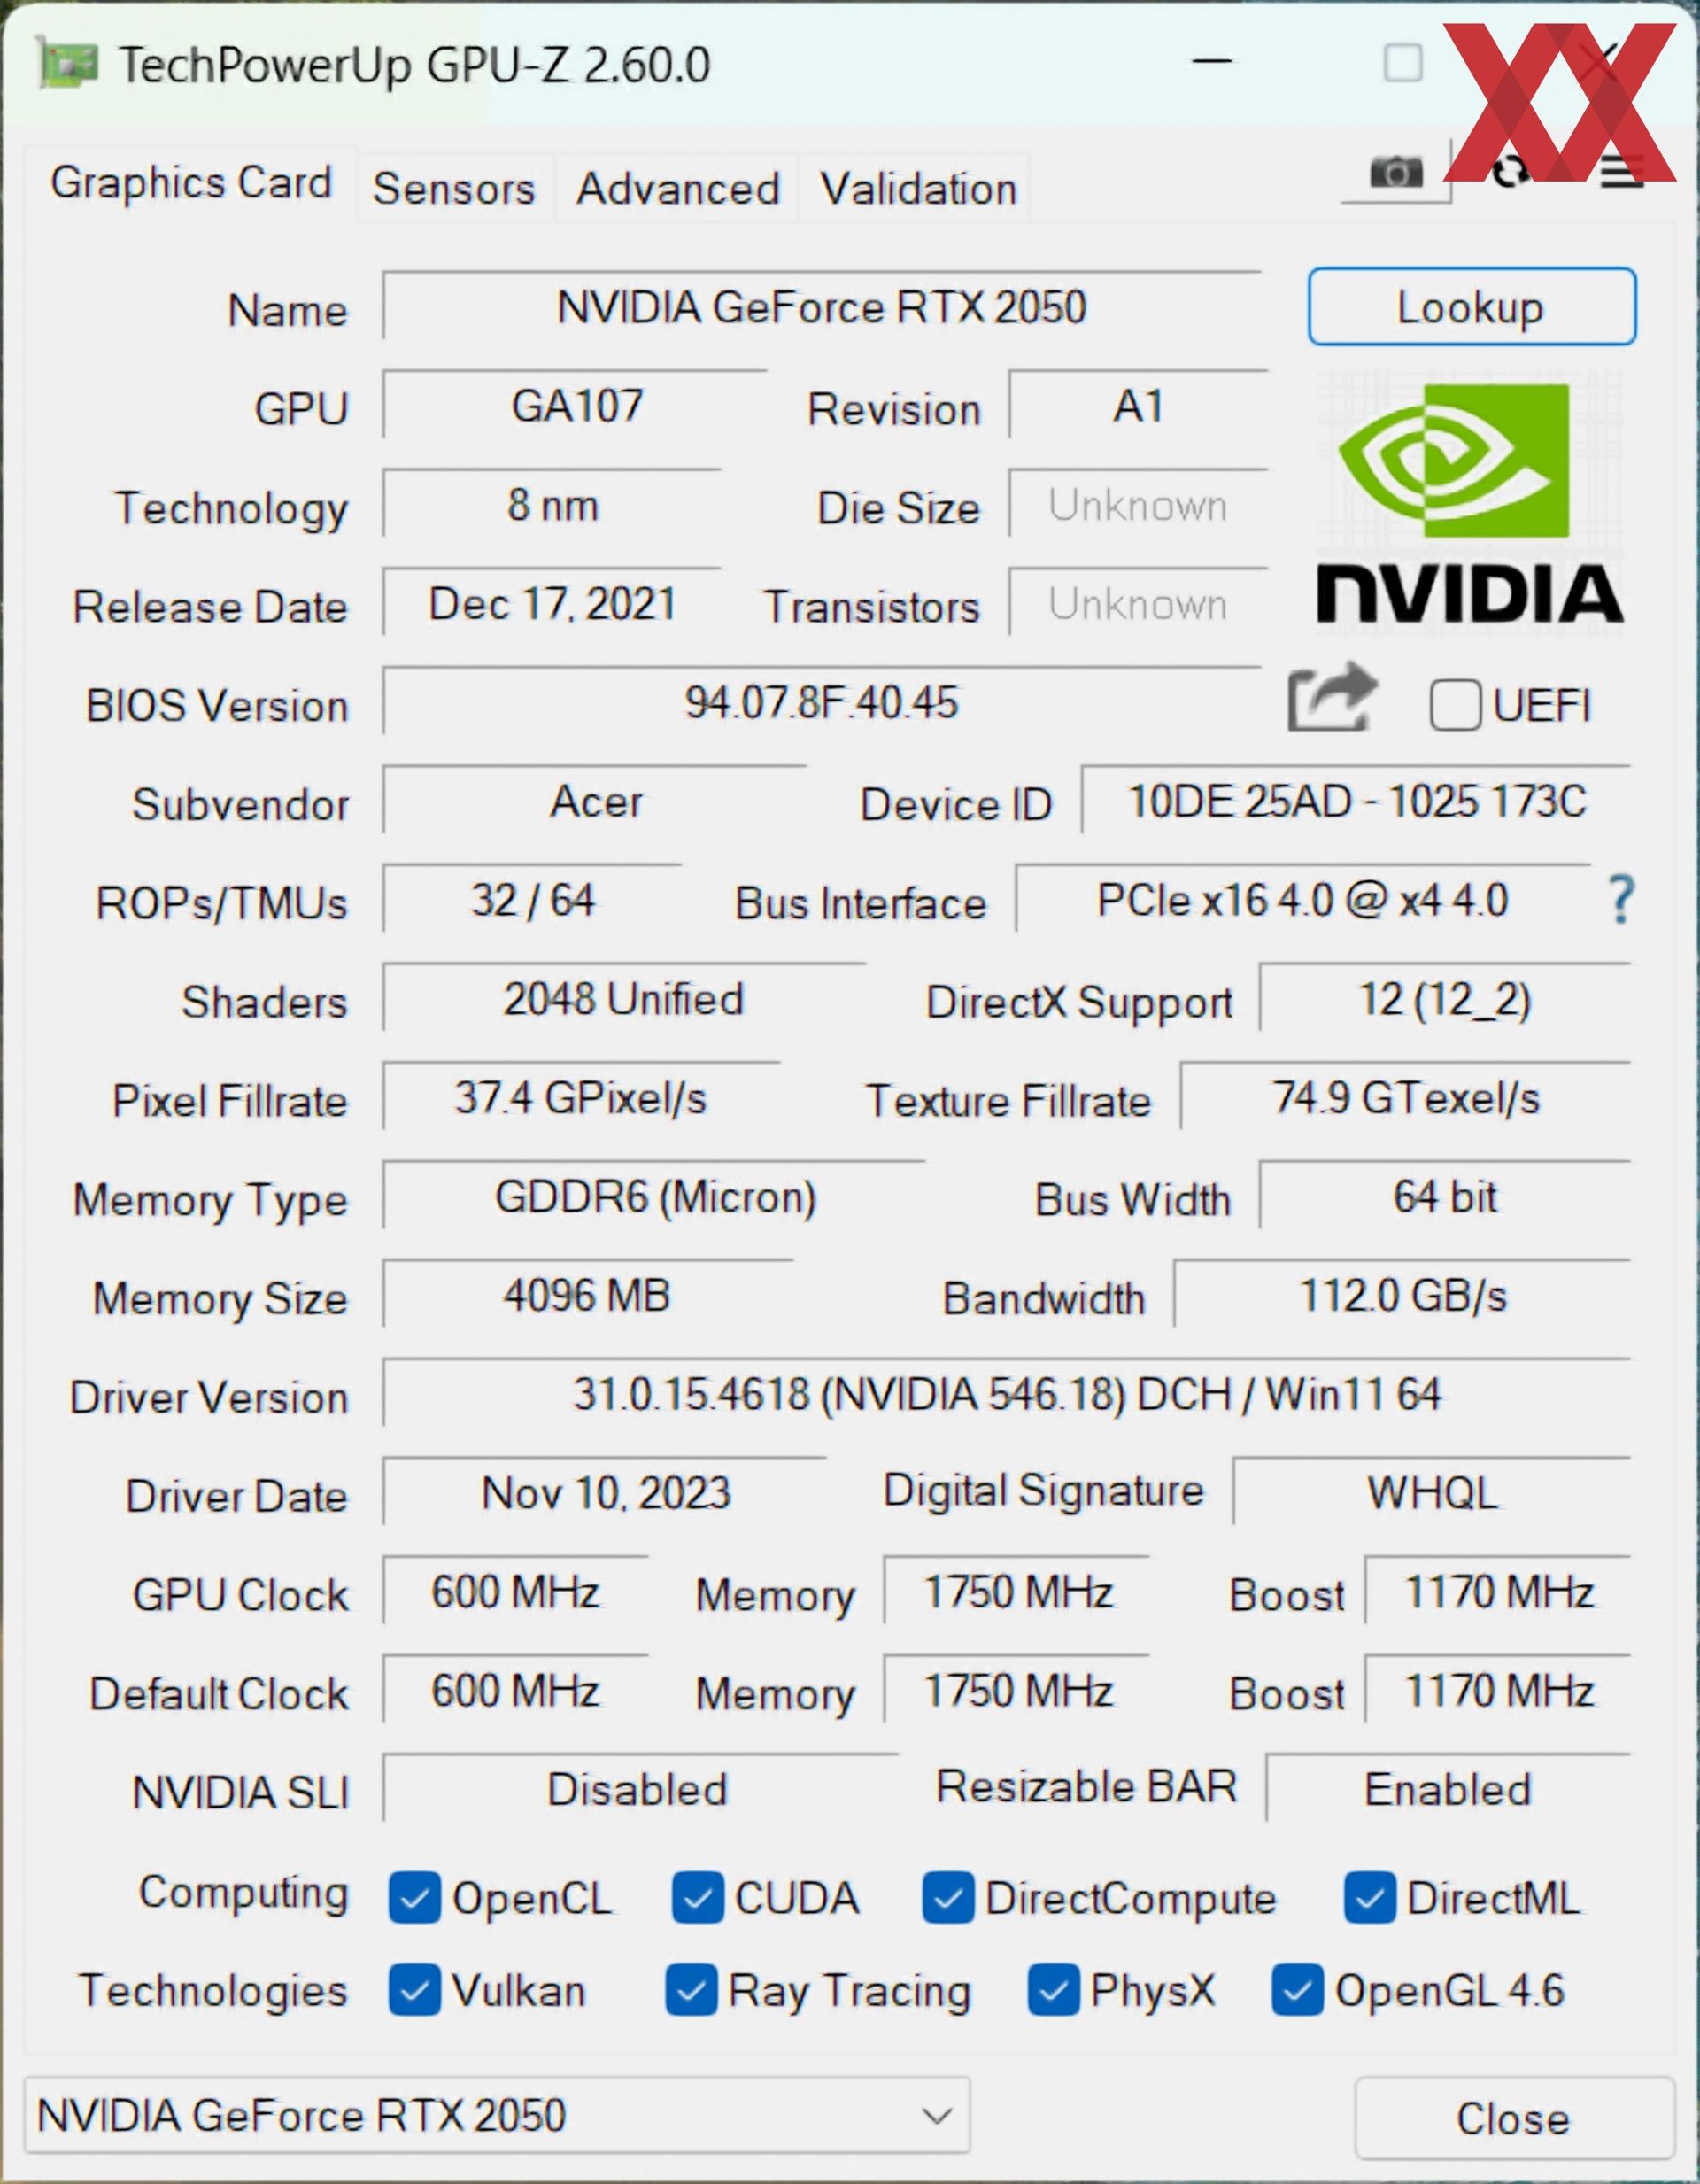The image size is (1700, 2184).
Task: Switch to the Sensors tab
Action: (x=454, y=188)
